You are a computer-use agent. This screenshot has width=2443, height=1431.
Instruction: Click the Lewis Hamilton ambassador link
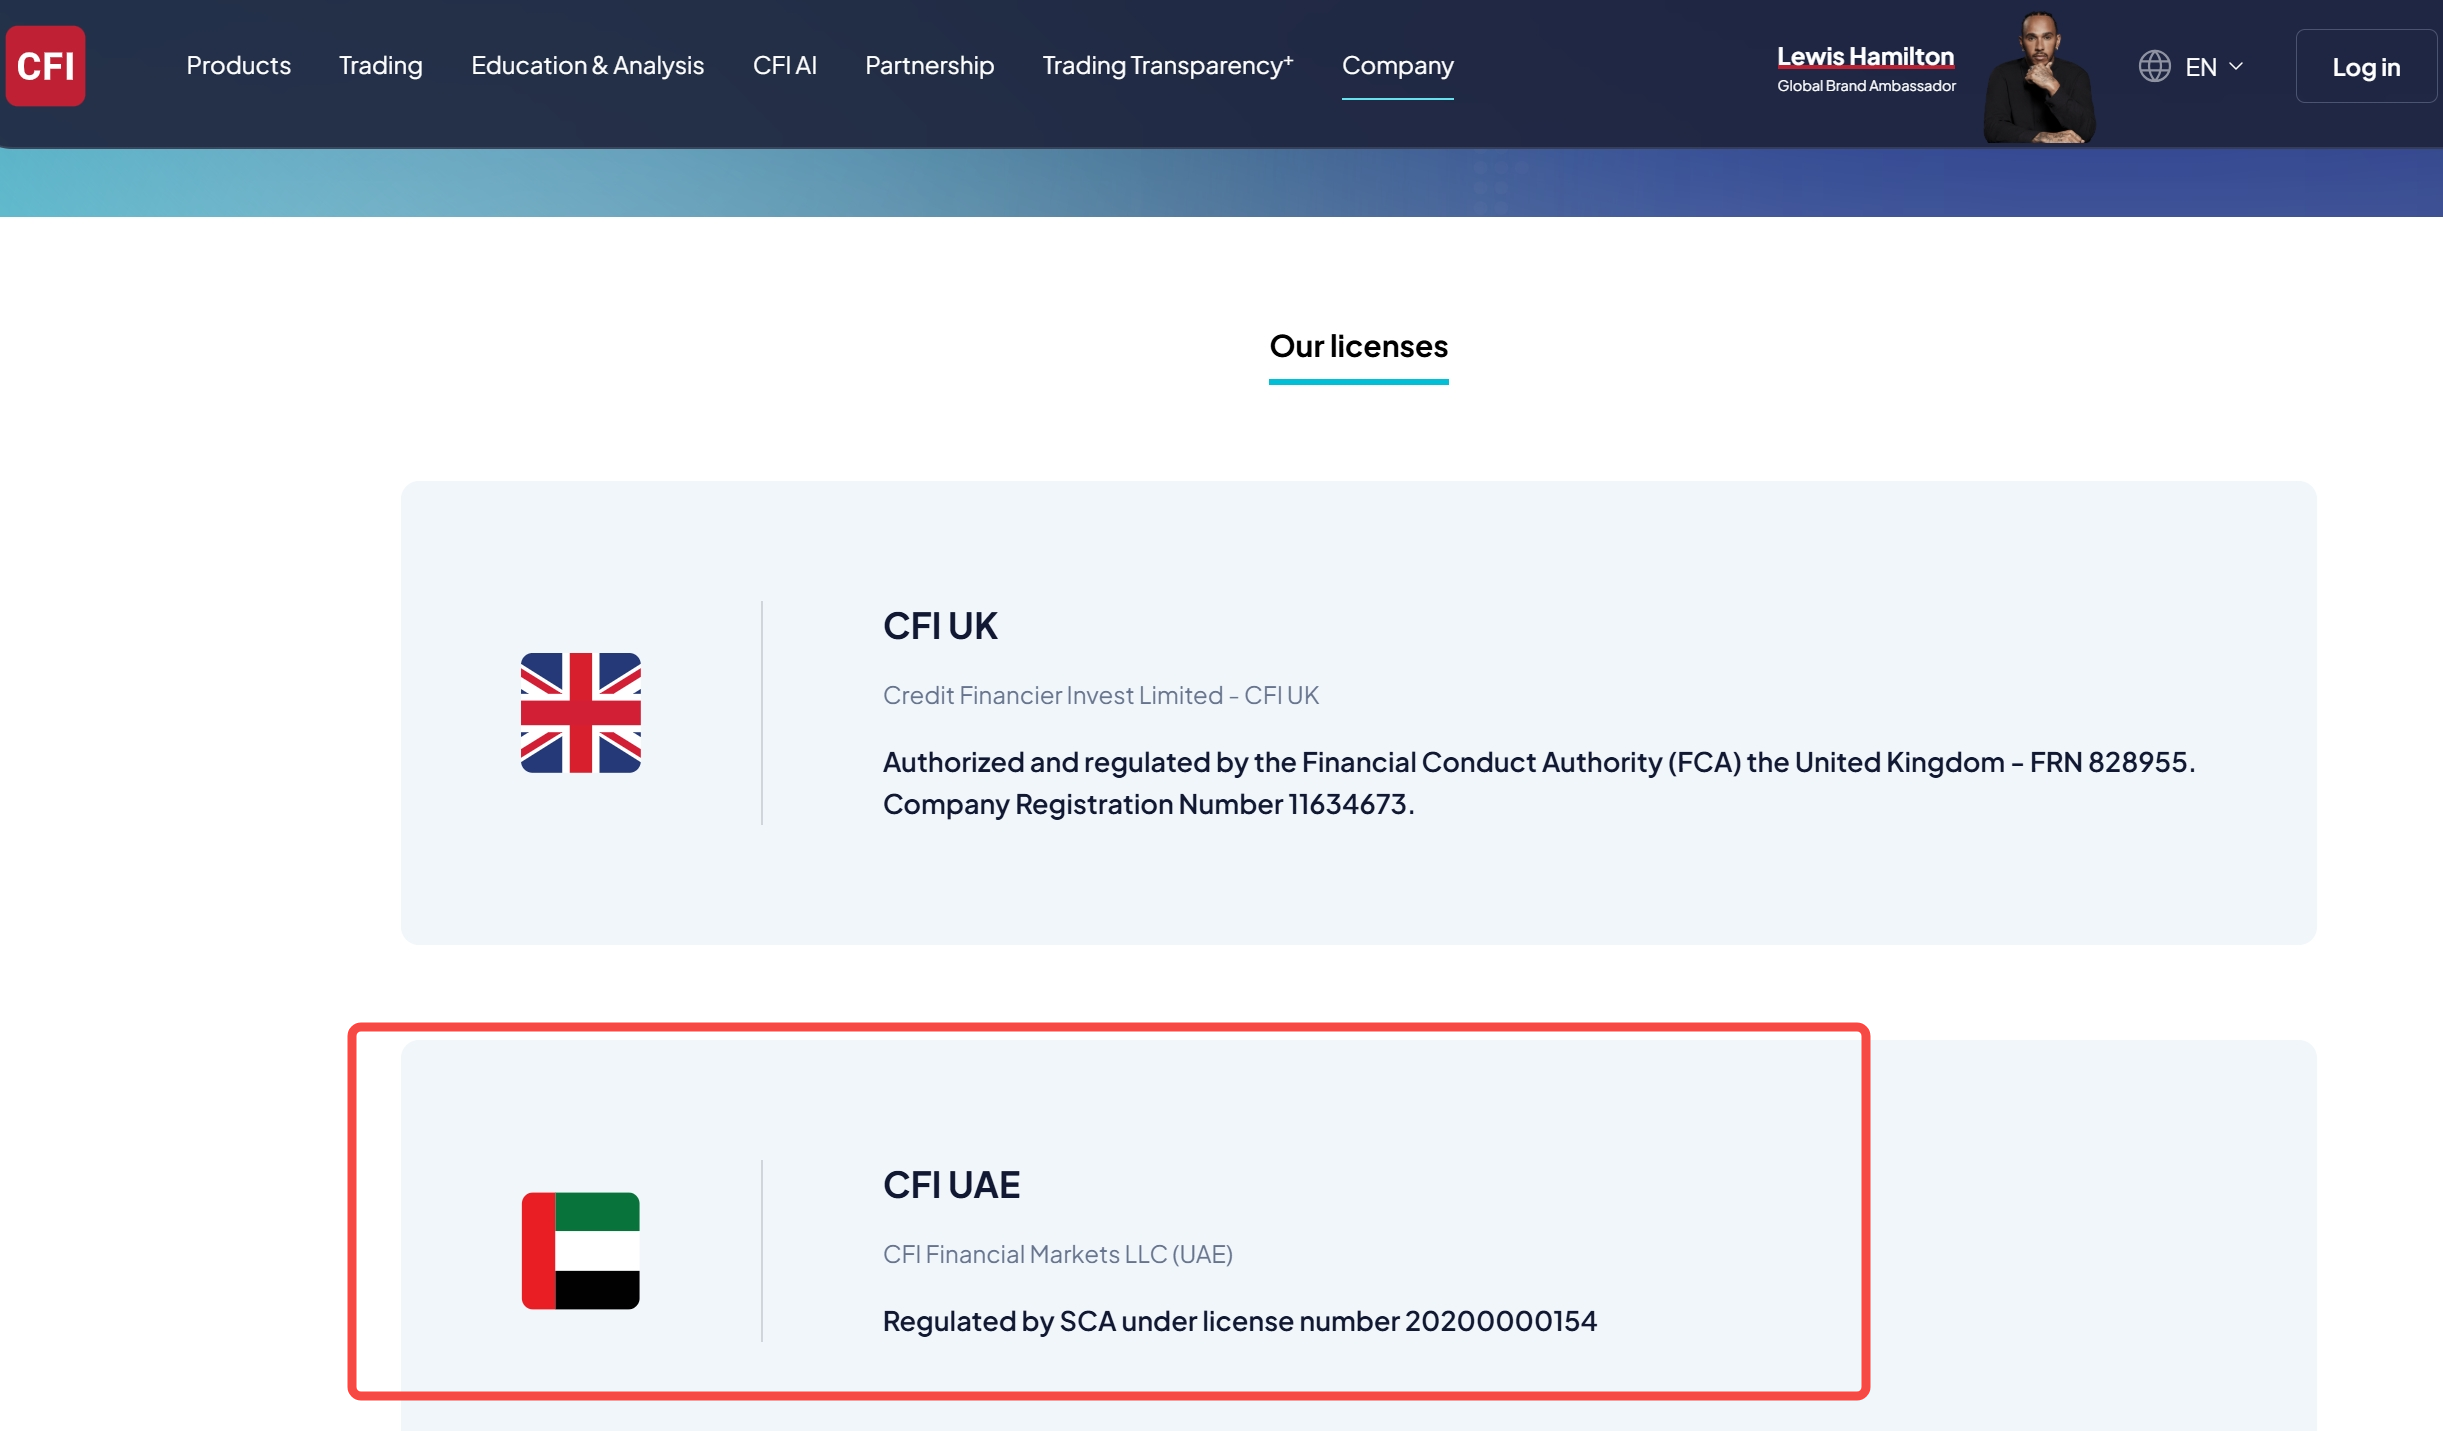(x=1866, y=57)
